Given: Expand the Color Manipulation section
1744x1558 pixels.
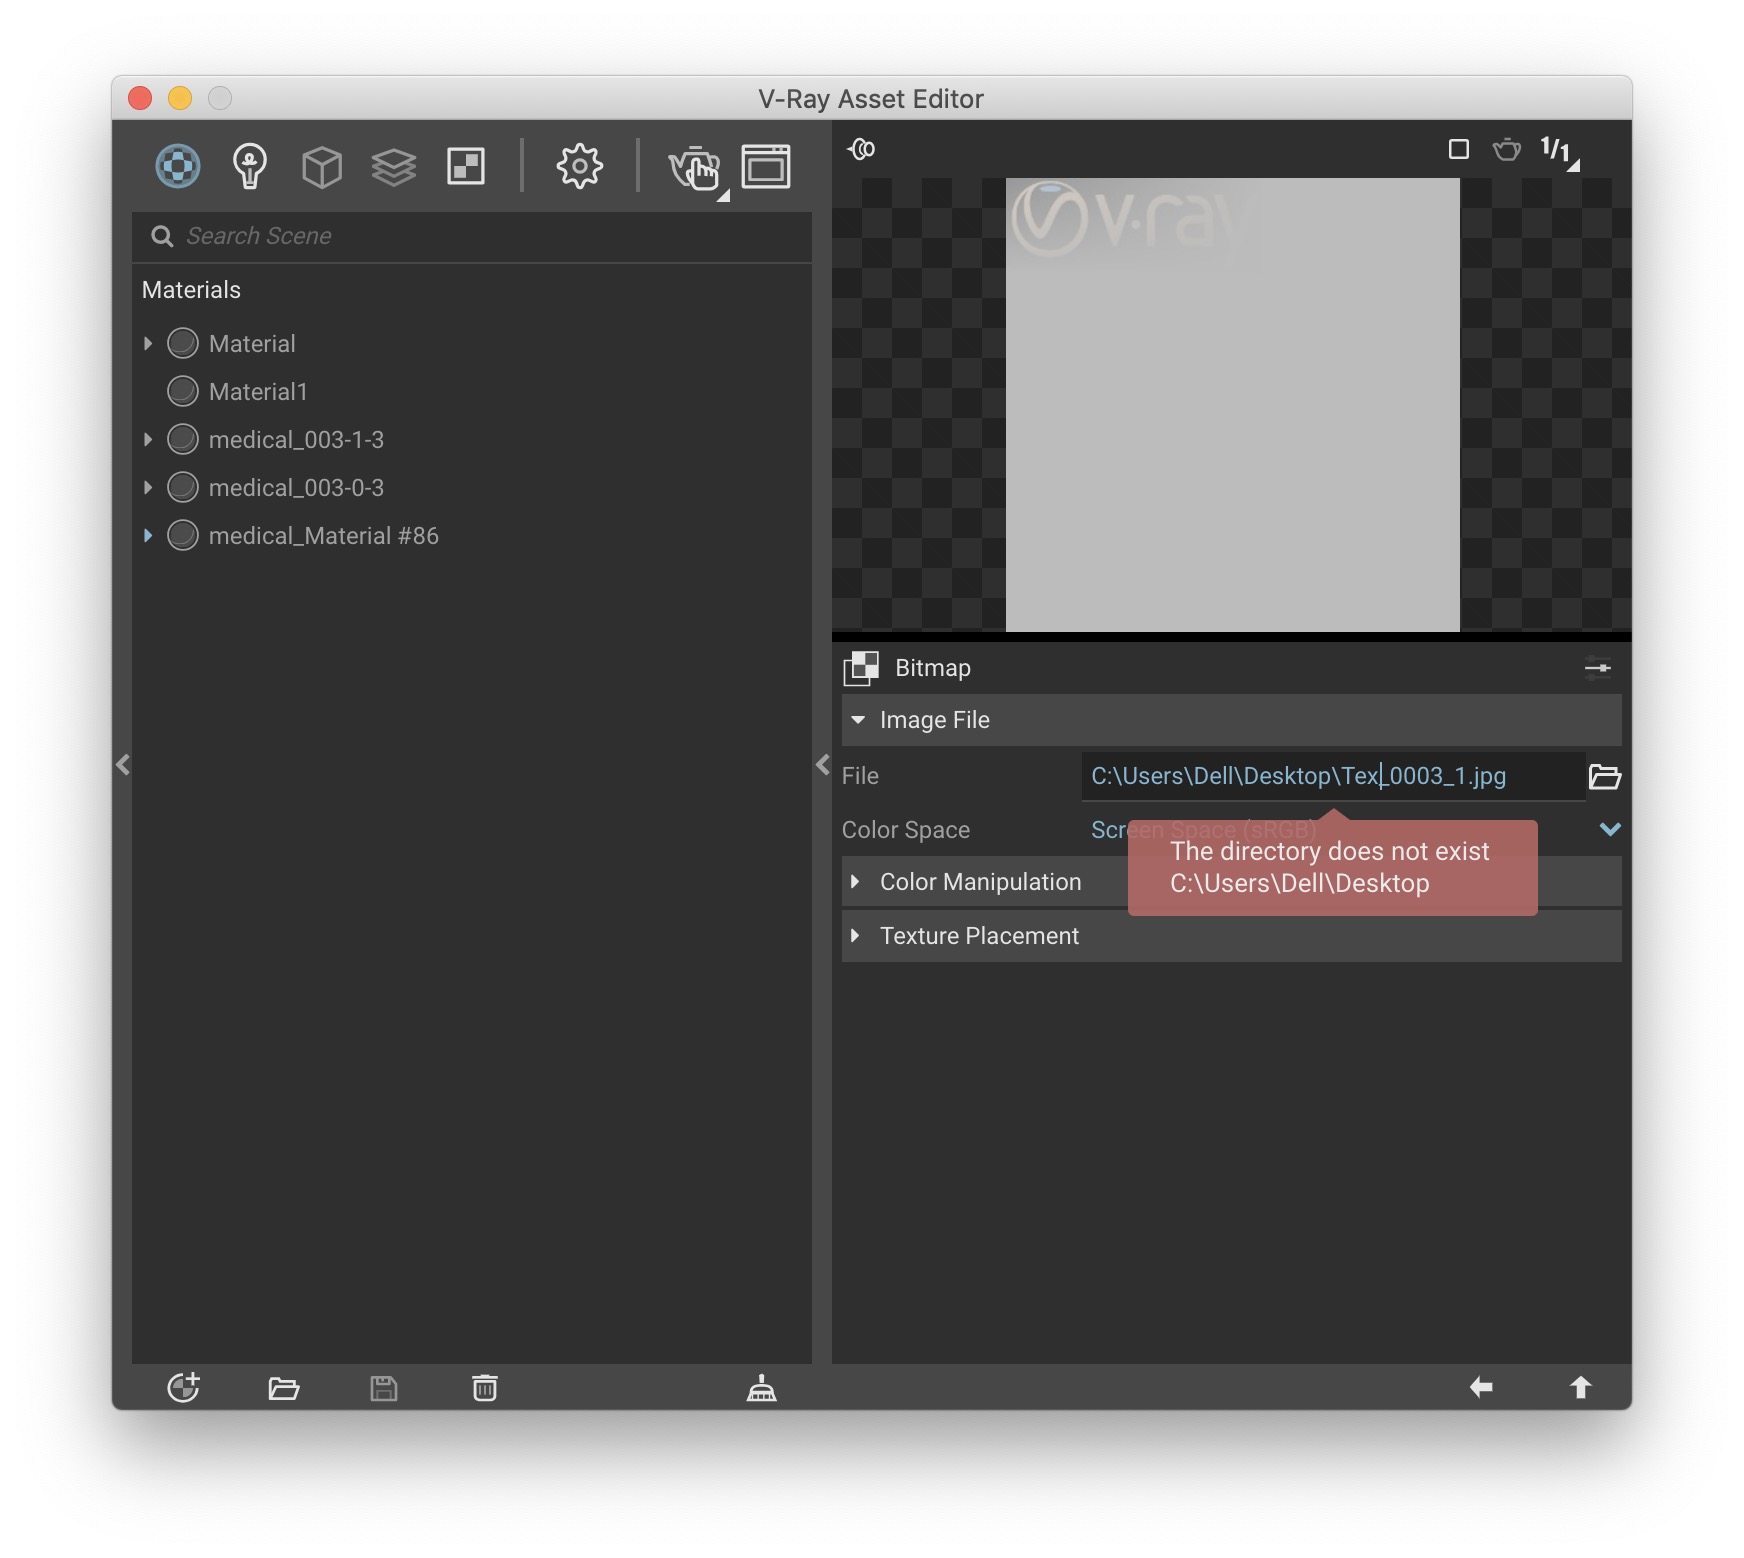Looking at the screenshot, I should click(x=856, y=882).
